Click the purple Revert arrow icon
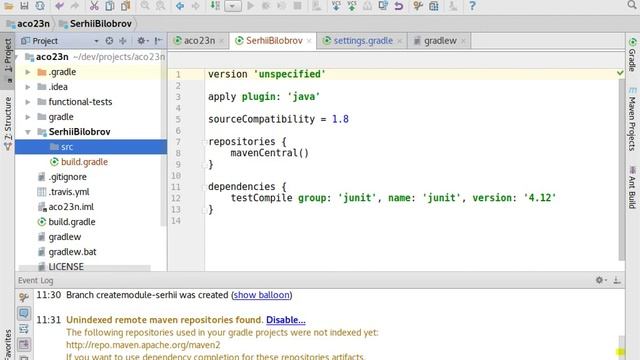 [x=398, y=6]
